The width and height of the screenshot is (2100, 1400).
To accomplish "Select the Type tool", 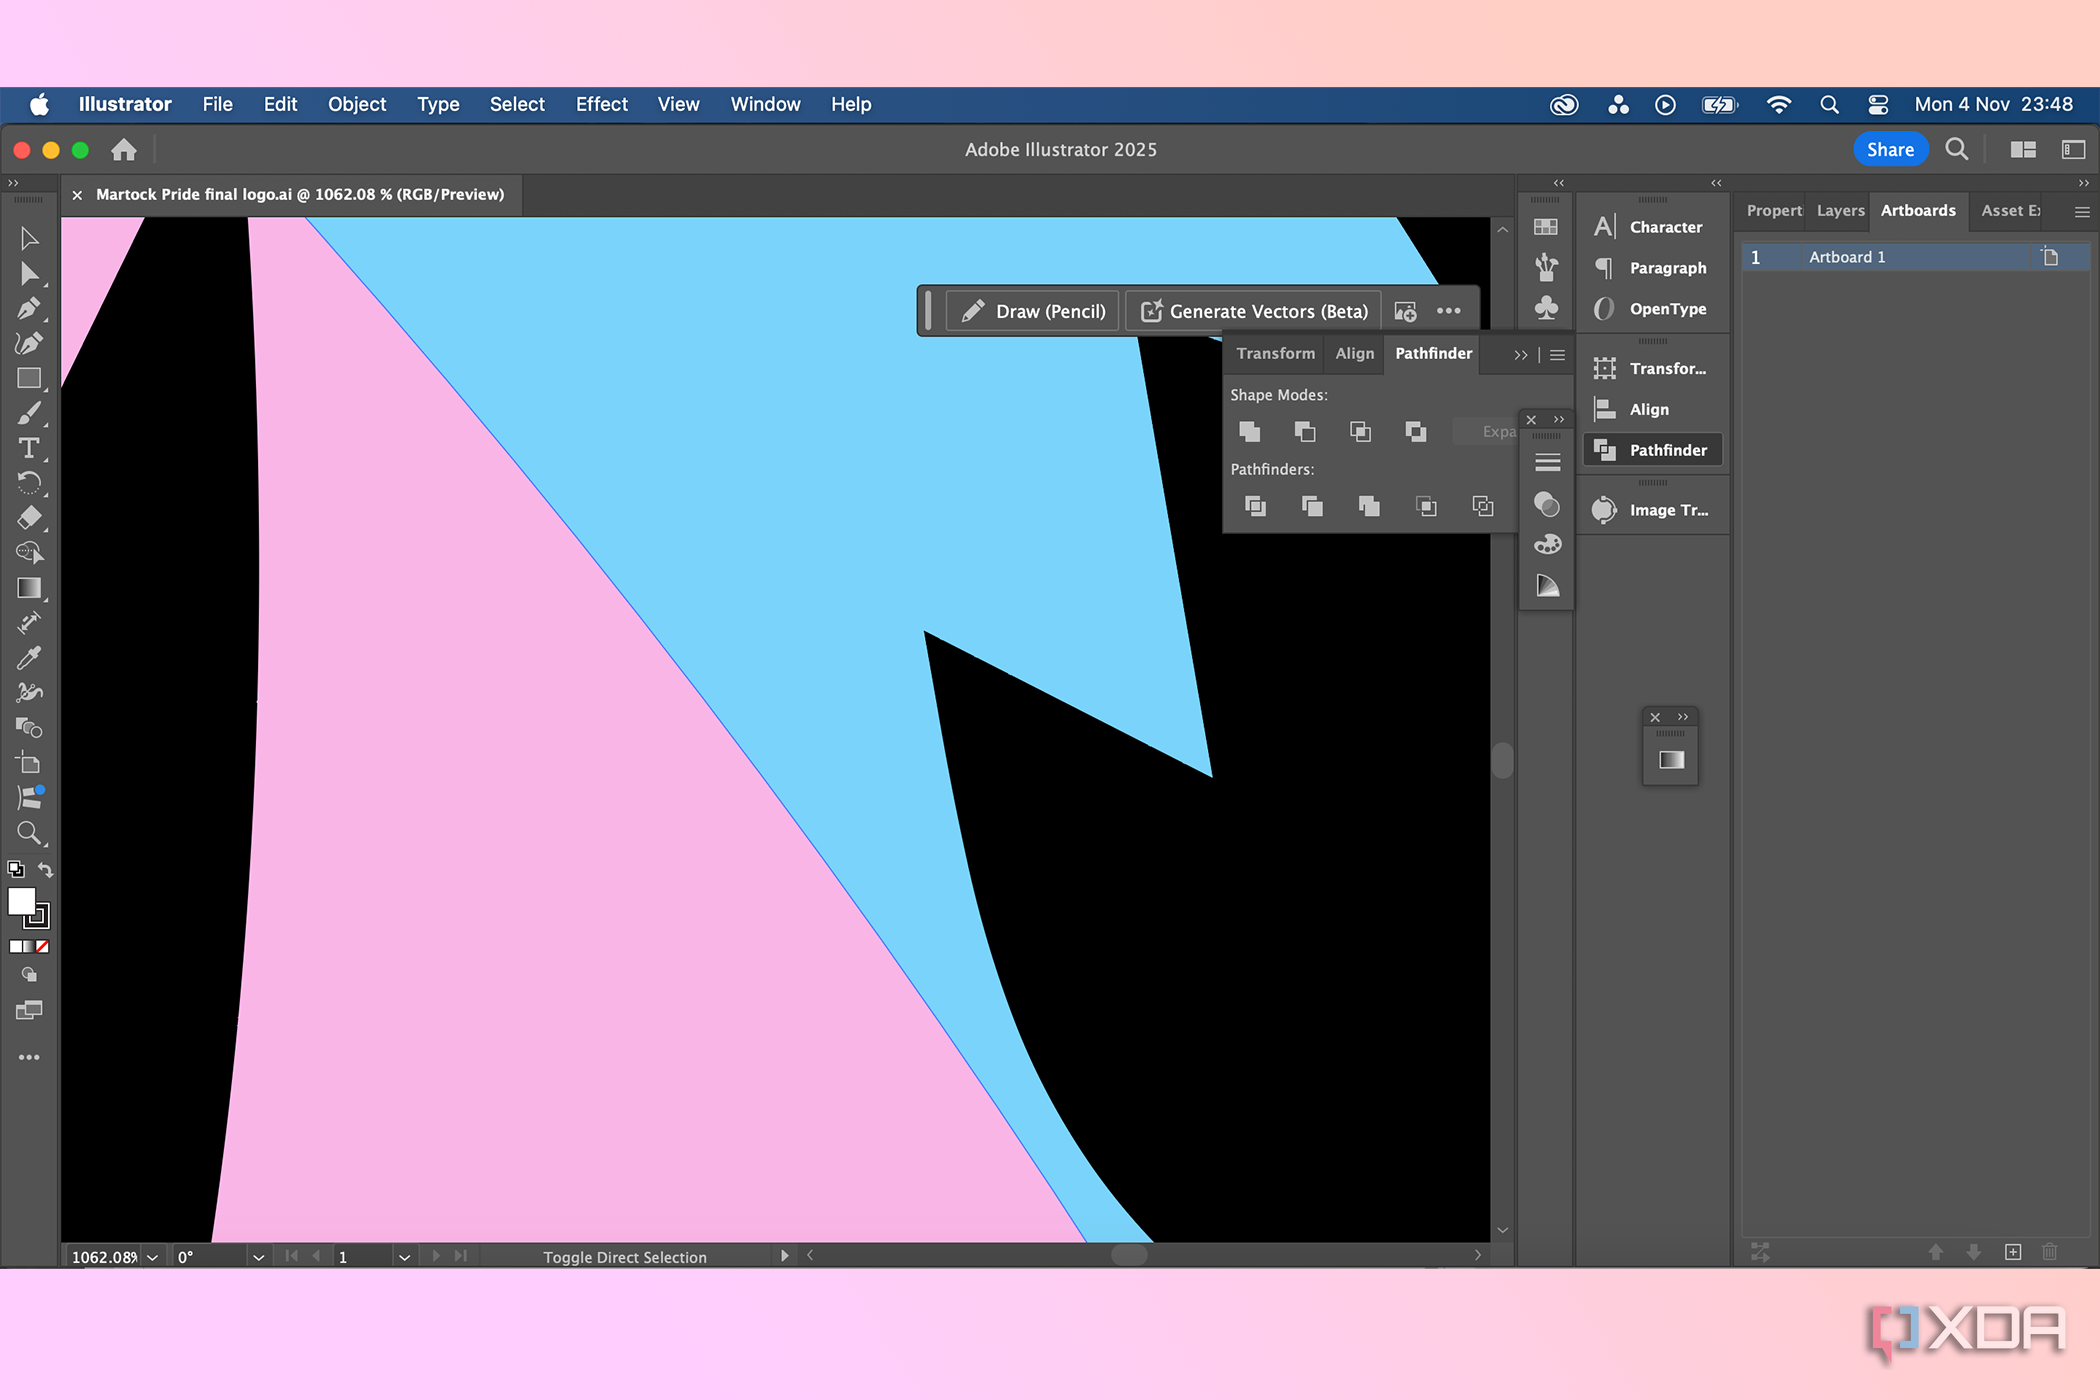I will (x=29, y=448).
